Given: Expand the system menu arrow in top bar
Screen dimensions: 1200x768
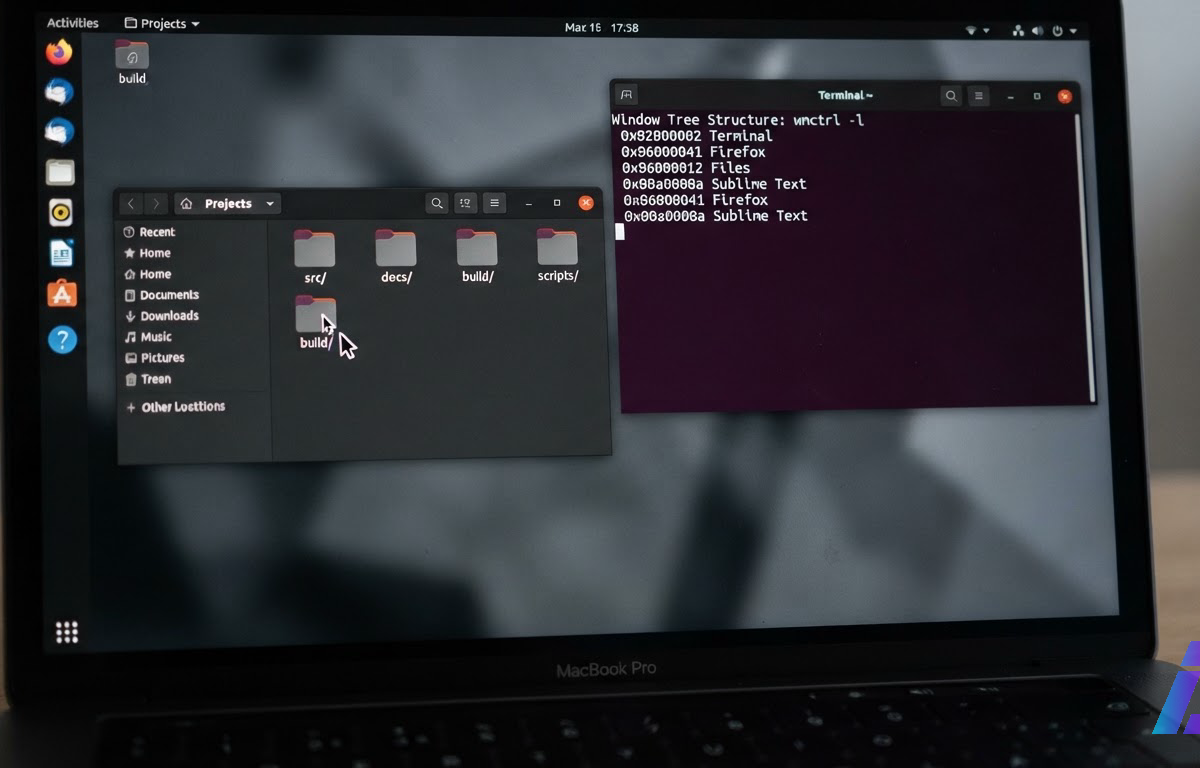Looking at the screenshot, I should click(1073, 32).
